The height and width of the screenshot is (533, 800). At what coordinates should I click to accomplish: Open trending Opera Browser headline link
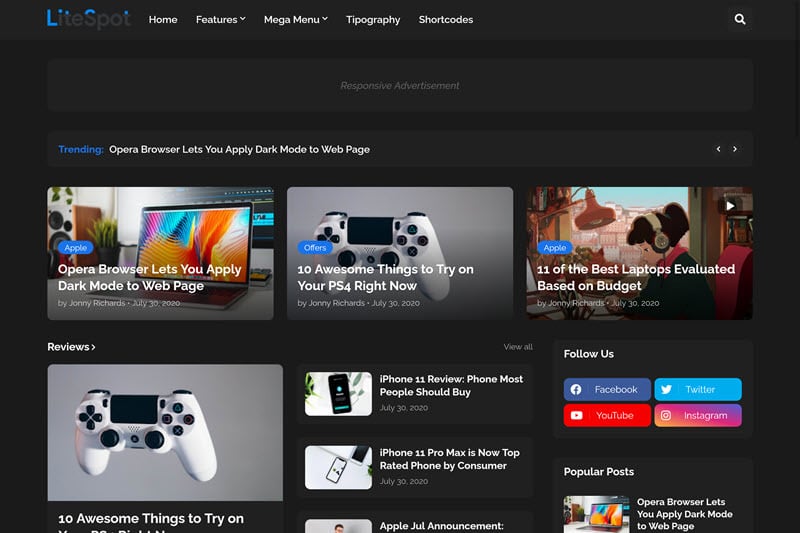point(239,149)
